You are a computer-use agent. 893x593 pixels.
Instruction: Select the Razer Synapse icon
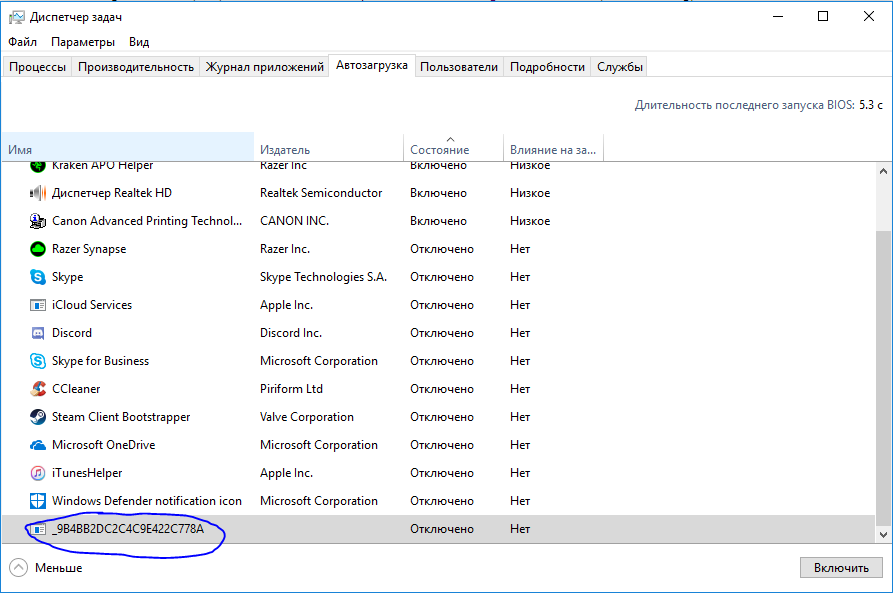coord(38,249)
